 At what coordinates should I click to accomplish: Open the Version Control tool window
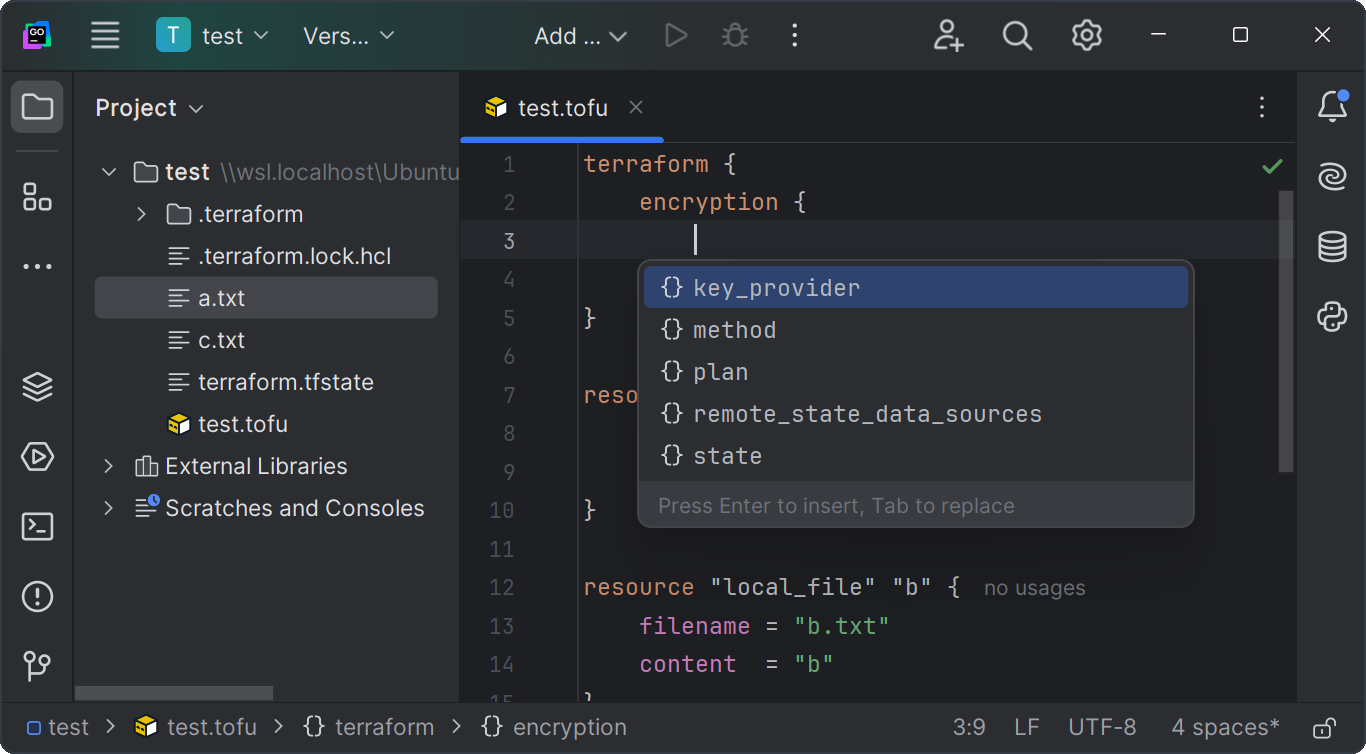(x=37, y=666)
